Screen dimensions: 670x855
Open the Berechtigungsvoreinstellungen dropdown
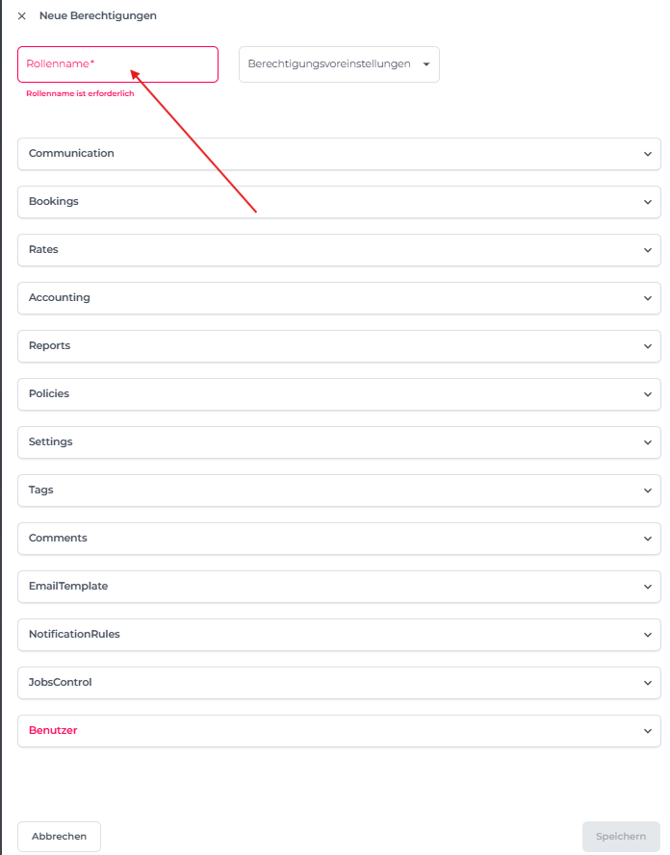[338, 64]
